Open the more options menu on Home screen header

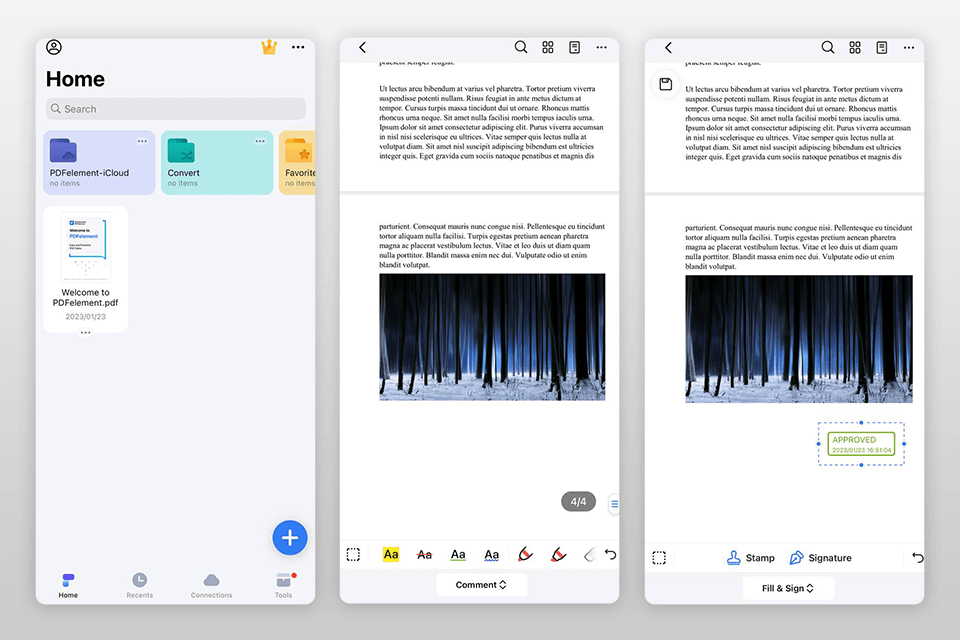[298, 47]
